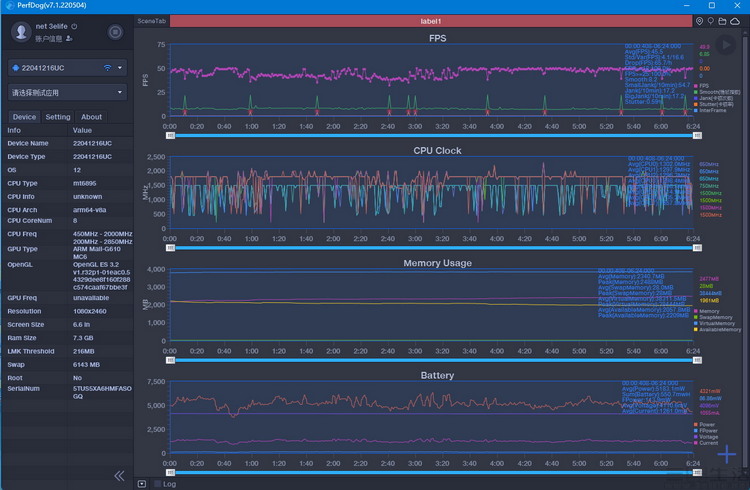Viewport: 750px width, 490px height.
Task: Toggle the FPS series in the legend
Action: [701, 86]
